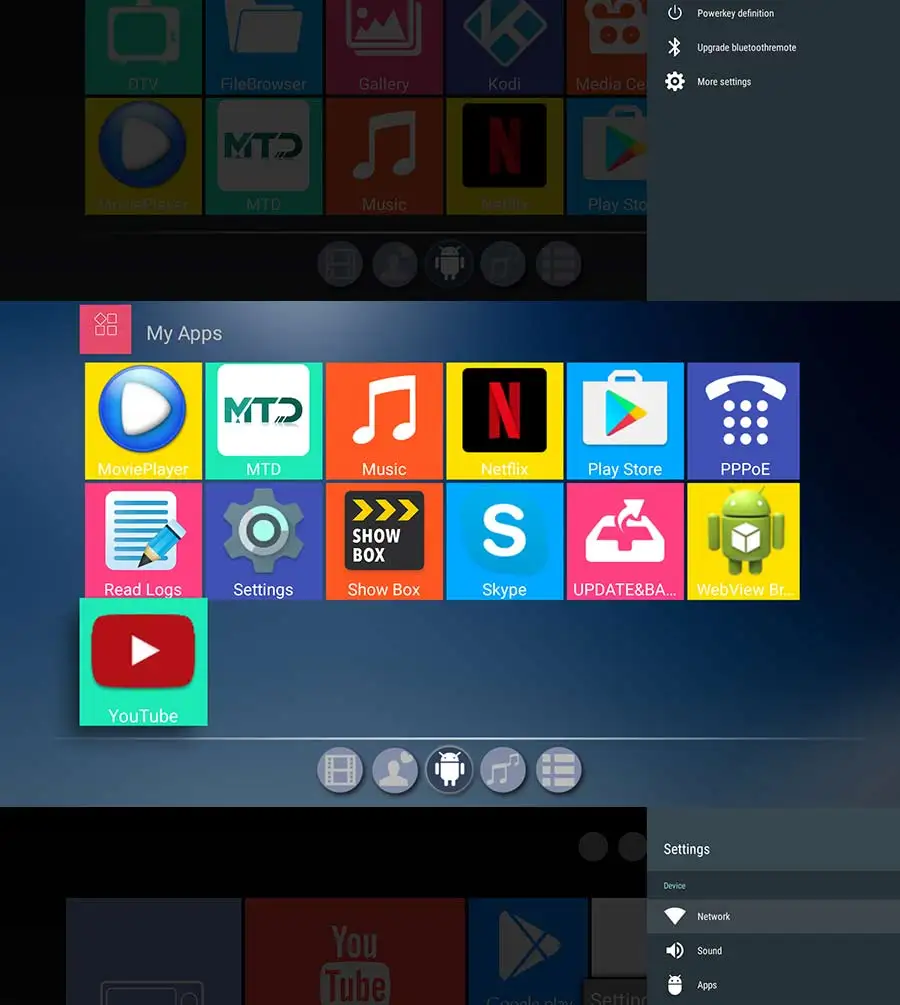The image size is (900, 1005).
Task: Open the Settings gear app tile
Action: [x=263, y=541]
